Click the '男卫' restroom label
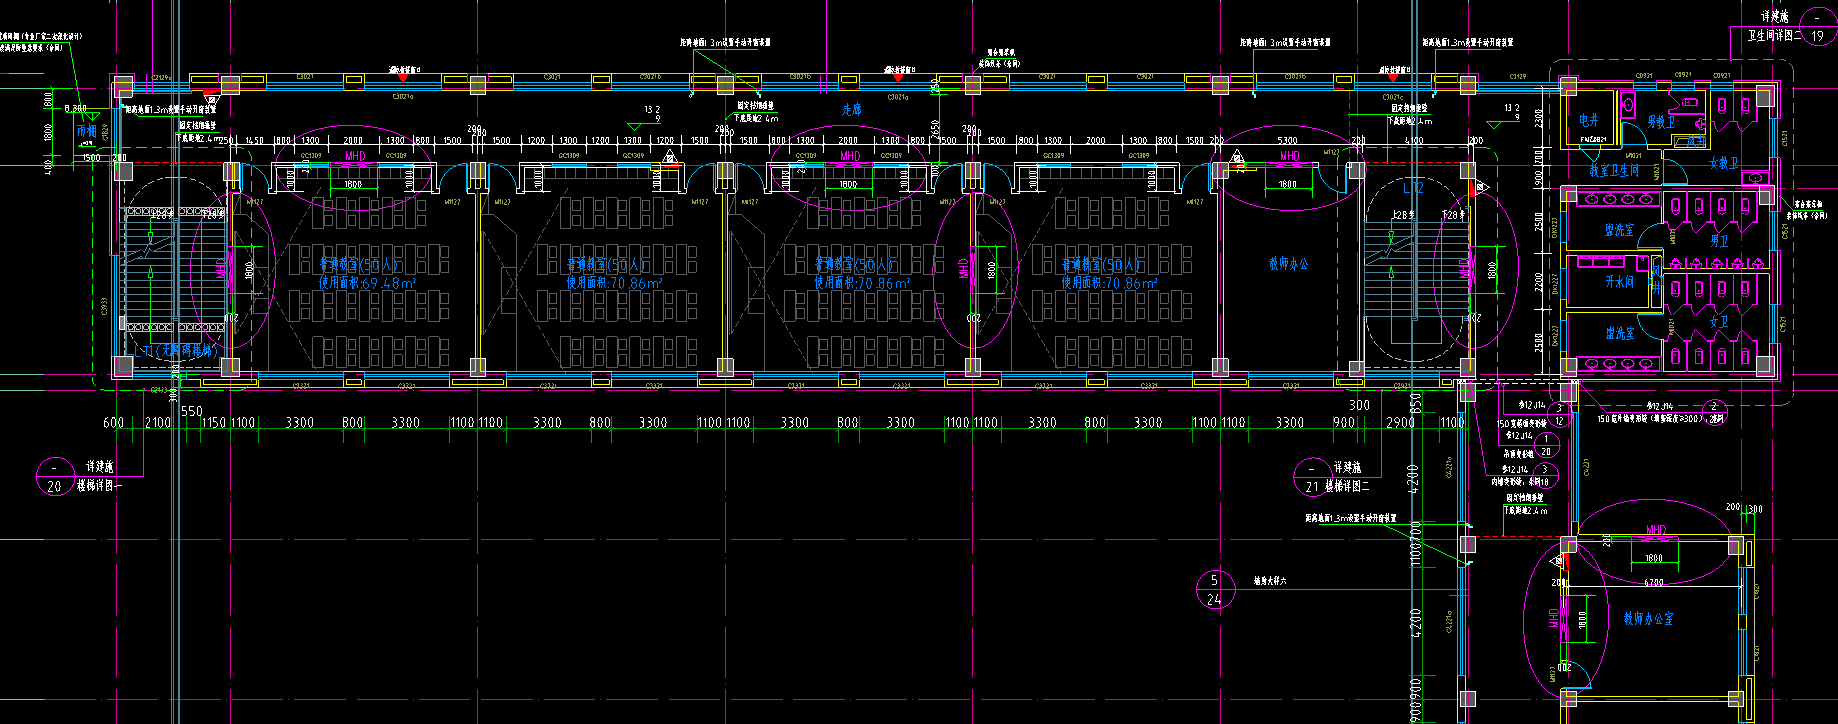Screen dimensions: 1838x724 pos(1718,241)
